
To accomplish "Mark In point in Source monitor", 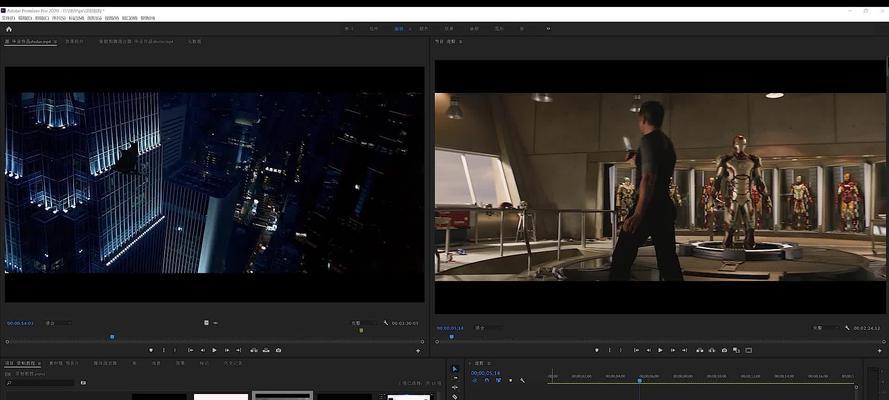I will (163, 350).
